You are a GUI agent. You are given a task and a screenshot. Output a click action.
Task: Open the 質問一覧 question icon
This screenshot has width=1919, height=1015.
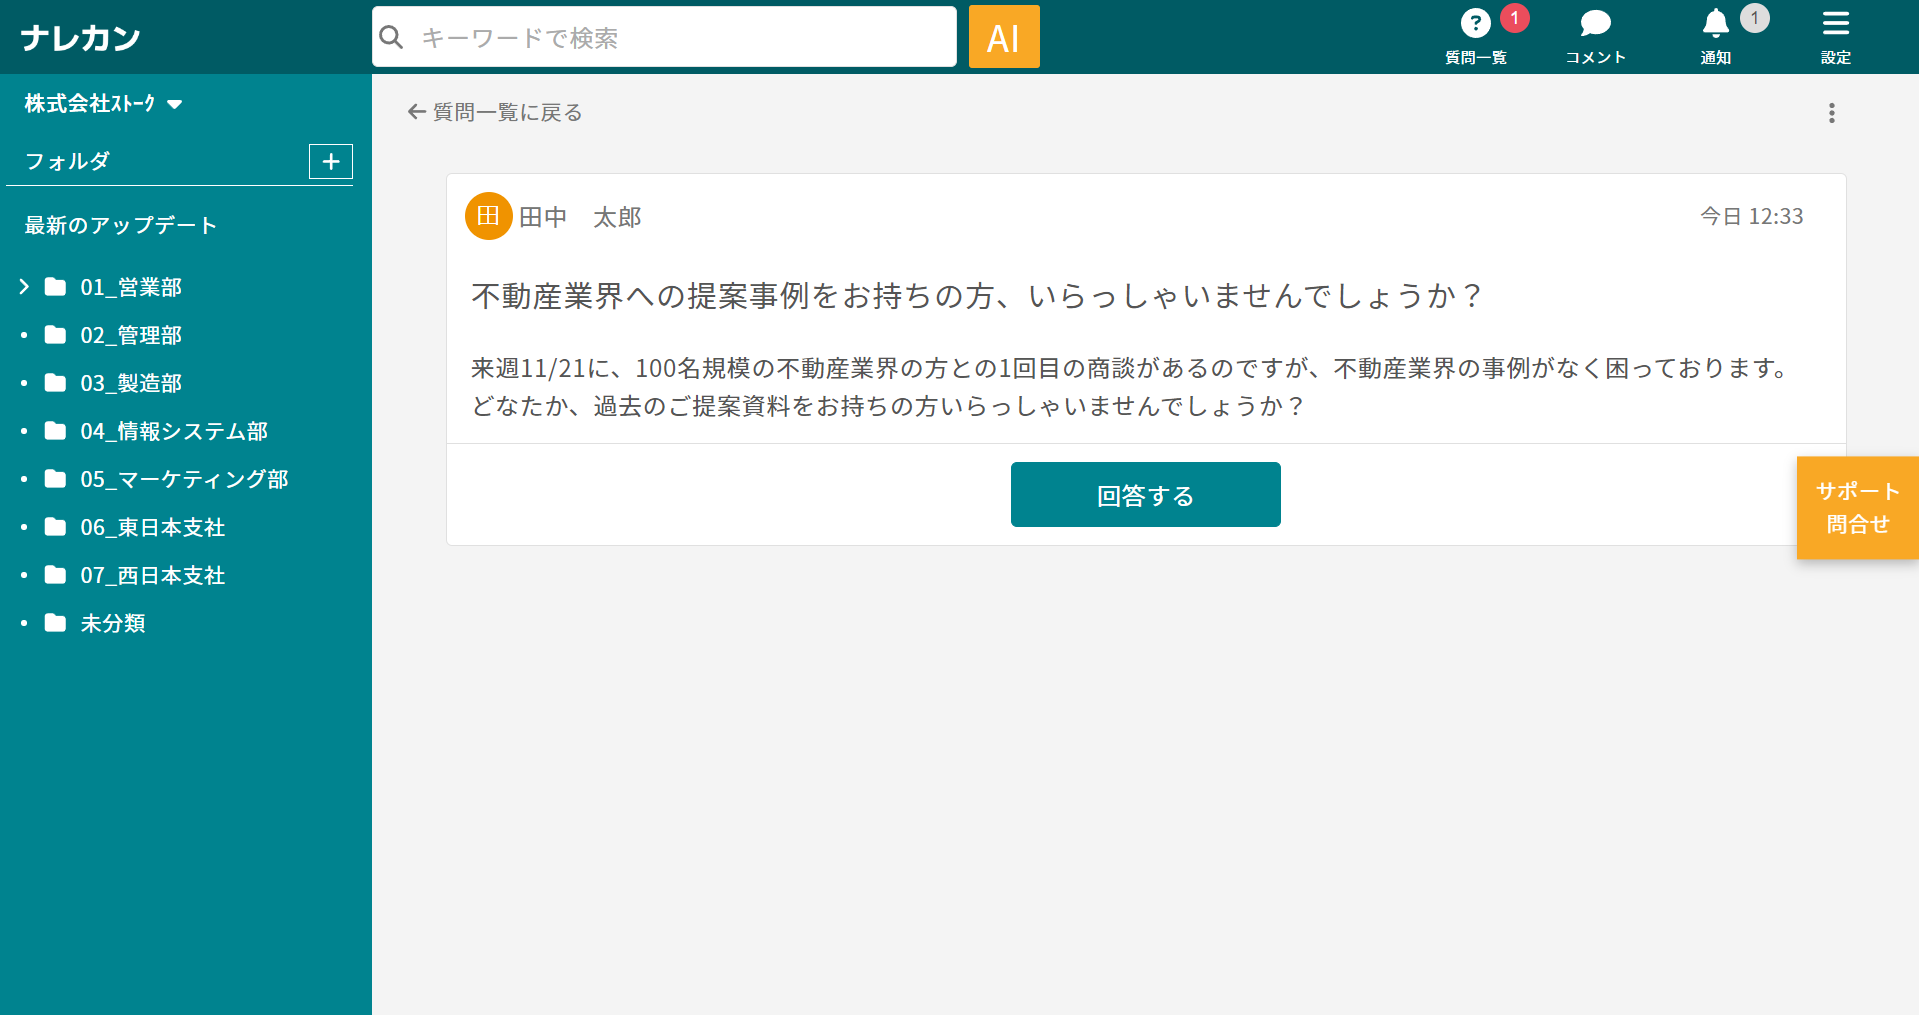point(1475,23)
